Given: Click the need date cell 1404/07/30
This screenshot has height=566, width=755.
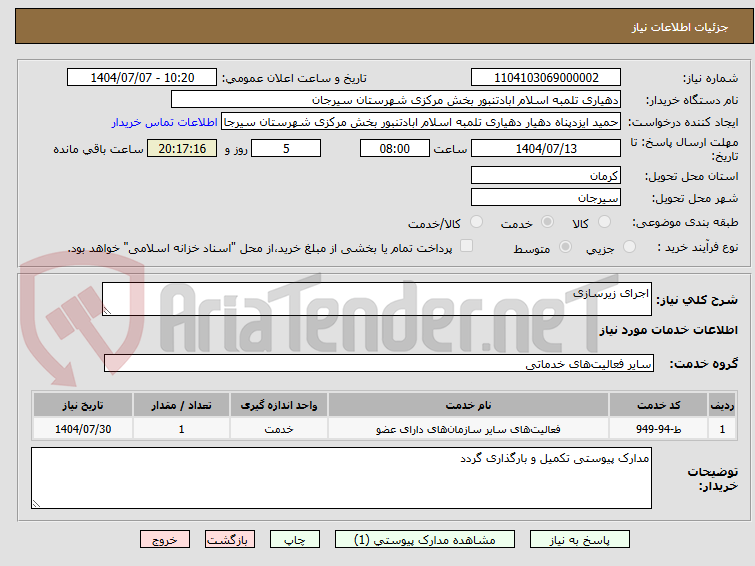Looking at the screenshot, I should coord(83,429).
